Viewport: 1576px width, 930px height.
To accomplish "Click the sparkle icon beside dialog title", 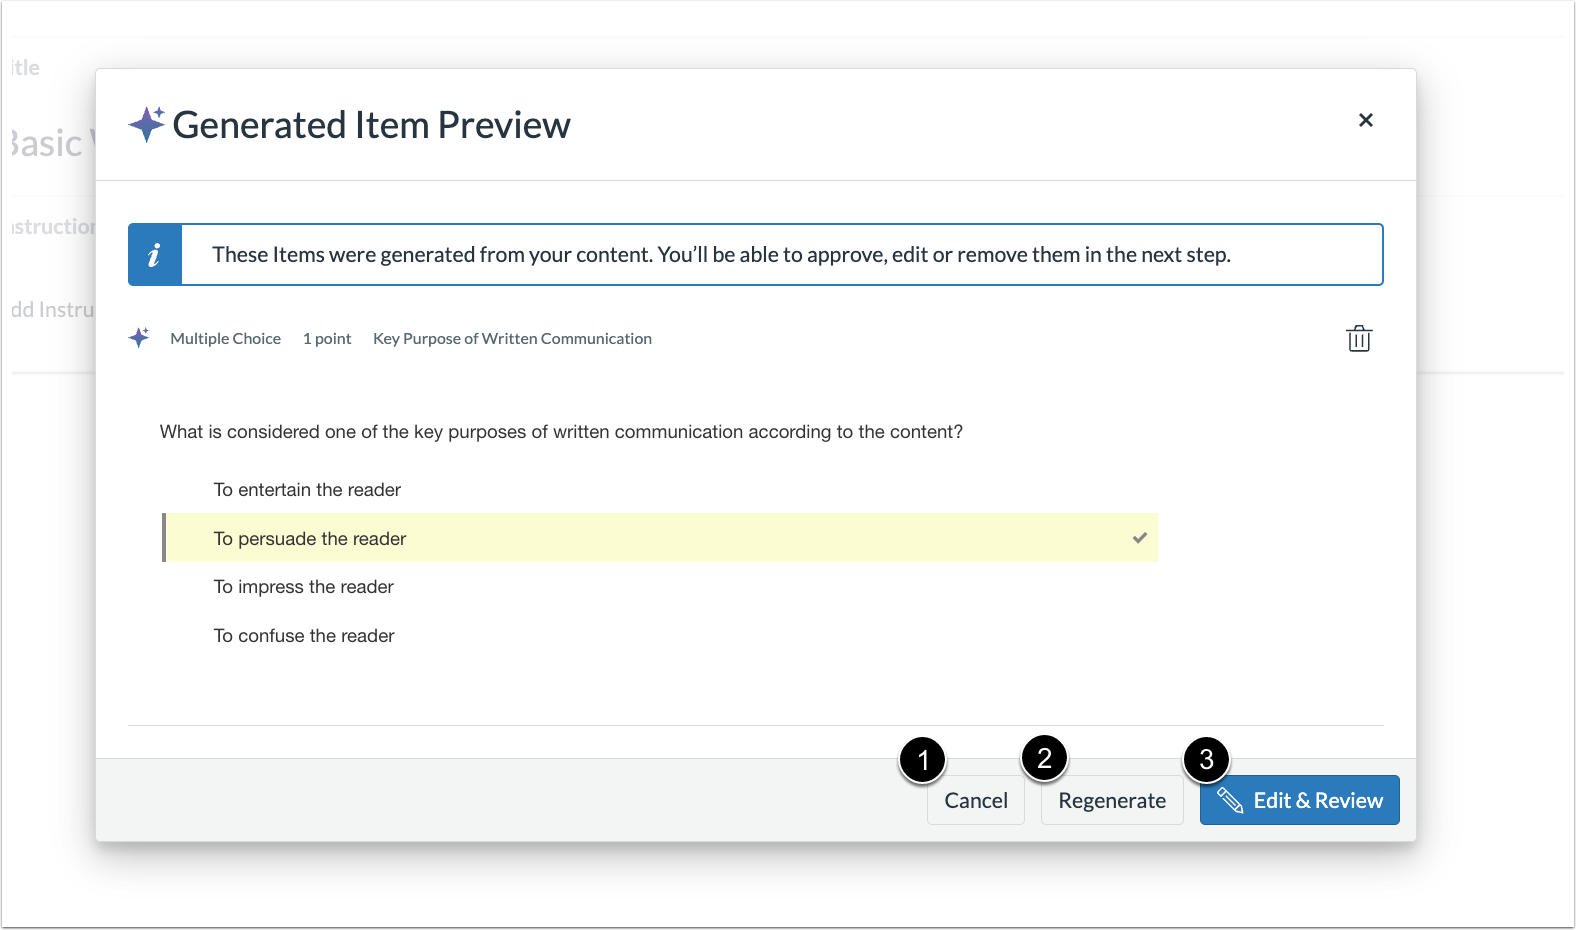I will click(x=147, y=124).
